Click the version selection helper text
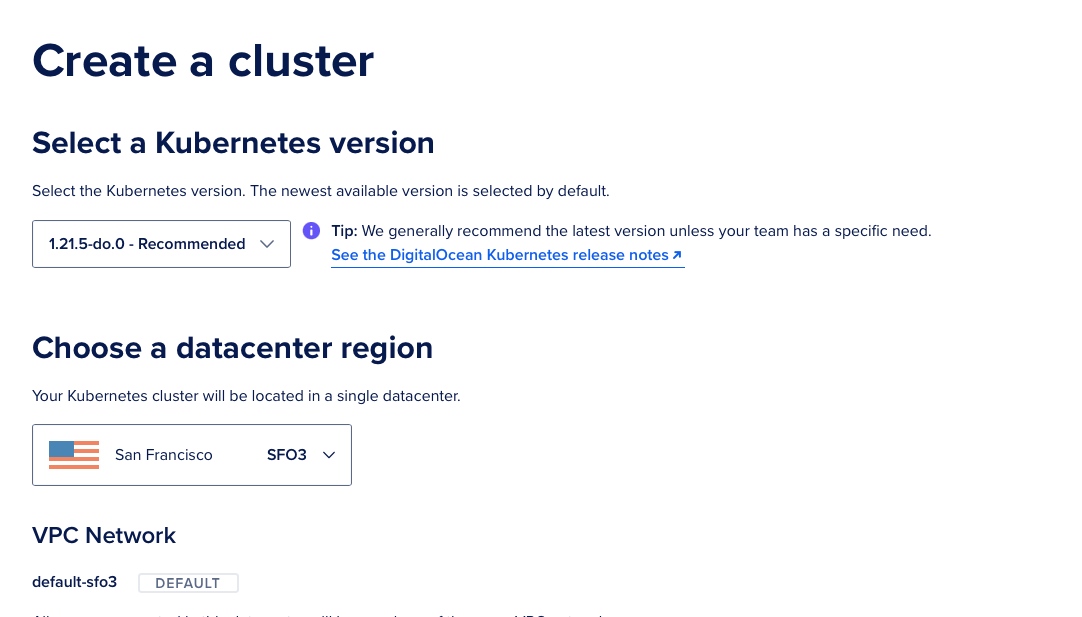Screen dimensions: 1082x617 point(322,190)
